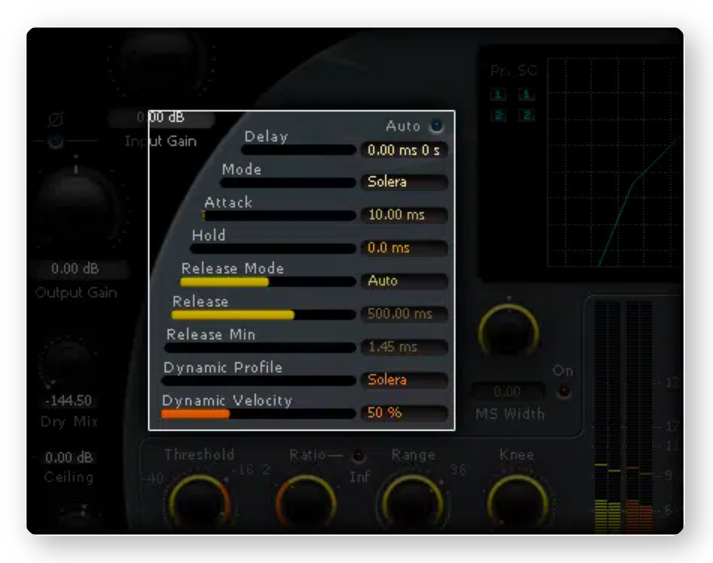Click the Threshold knob
Screen dimensions: 713x563
[x=199, y=504]
